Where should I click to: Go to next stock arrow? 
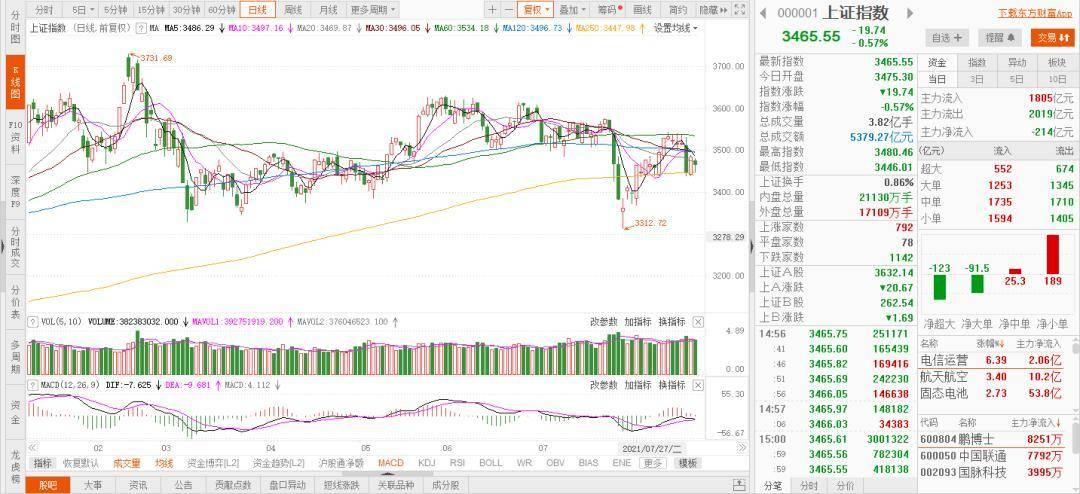click(910, 13)
